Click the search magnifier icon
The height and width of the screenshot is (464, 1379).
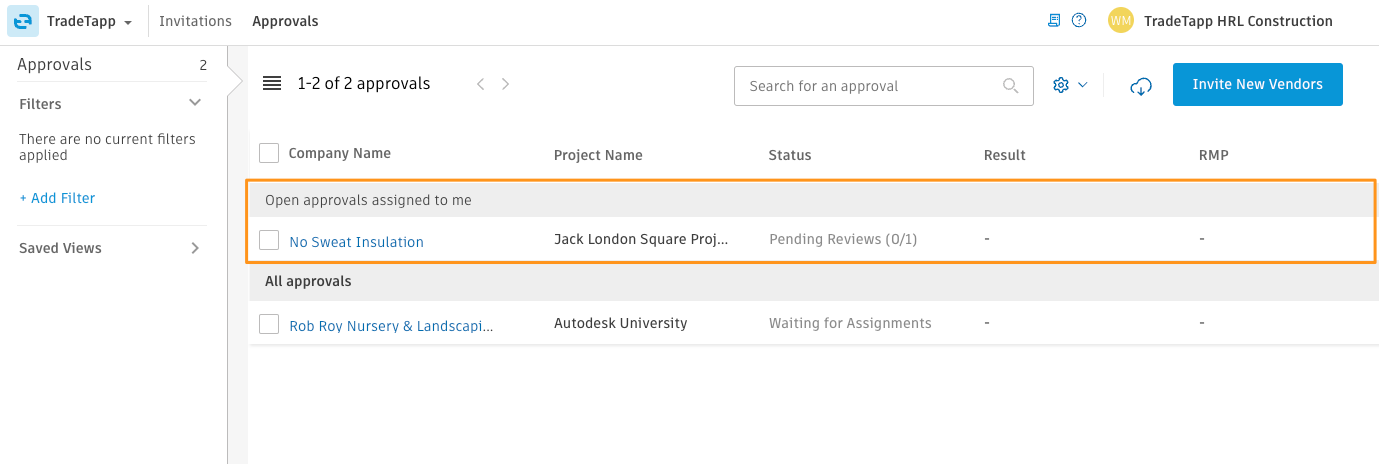[1011, 86]
